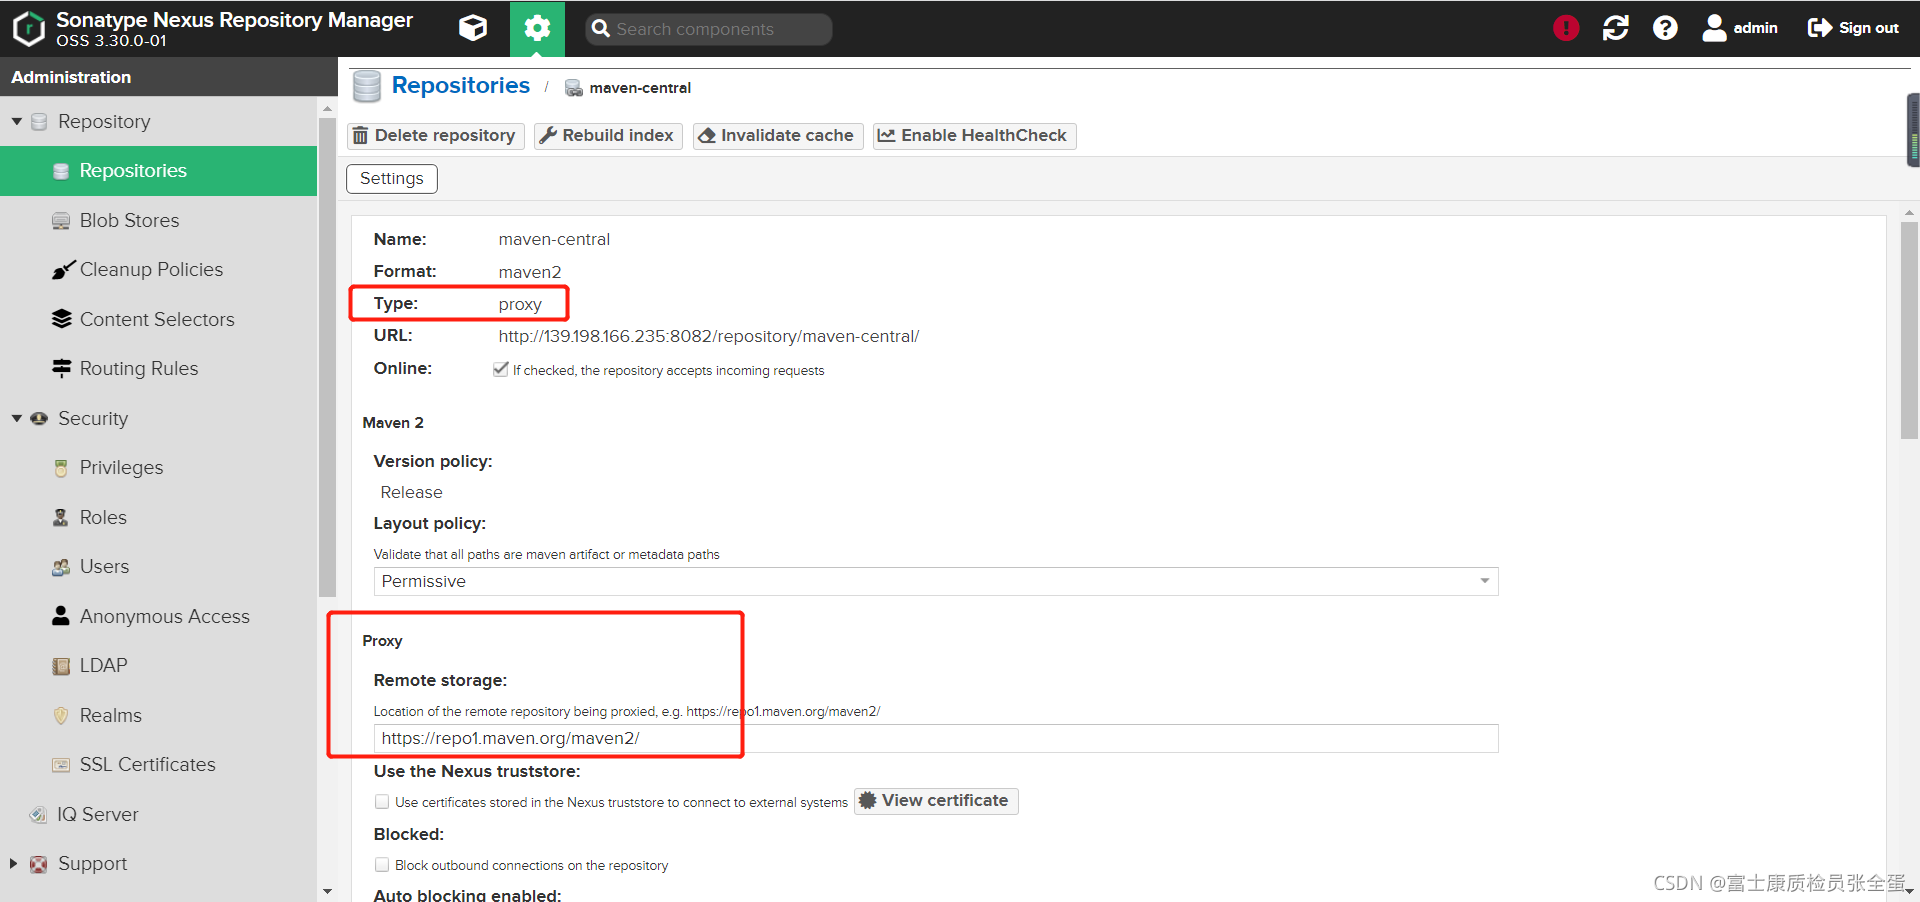Toggle the Online checkbox
The image size is (1920, 902).
tap(500, 369)
